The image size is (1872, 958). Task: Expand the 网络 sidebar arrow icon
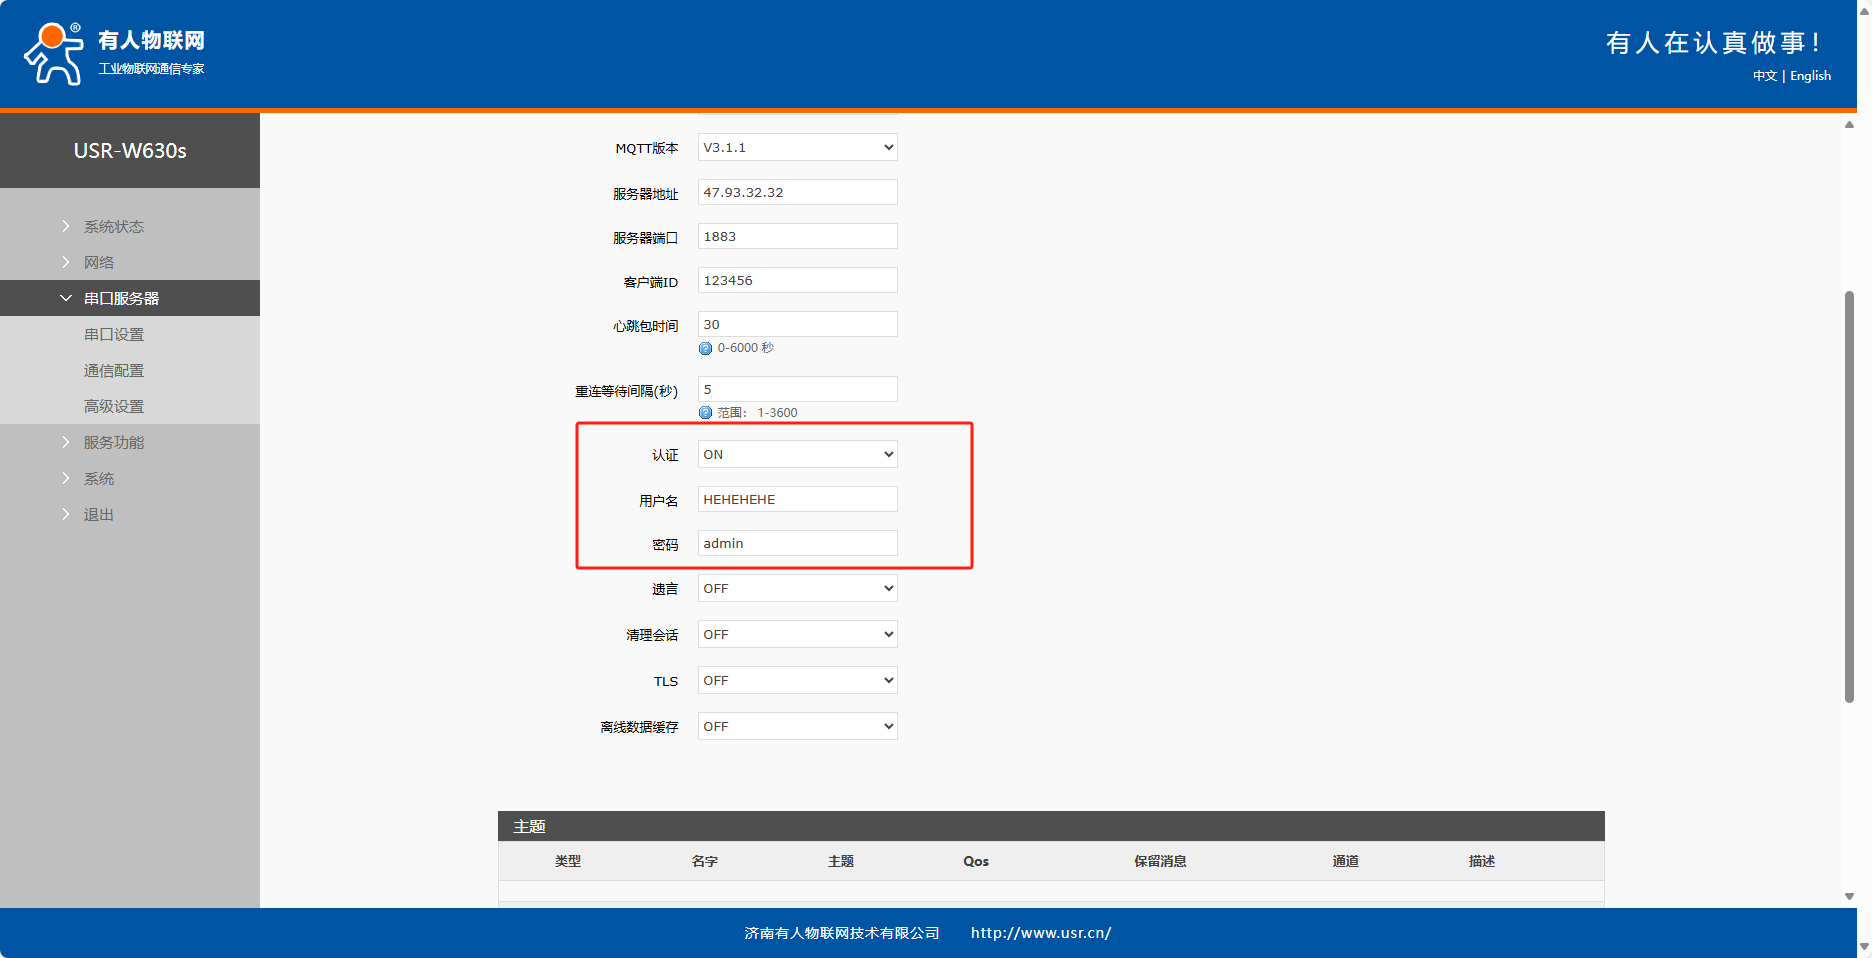coord(66,263)
